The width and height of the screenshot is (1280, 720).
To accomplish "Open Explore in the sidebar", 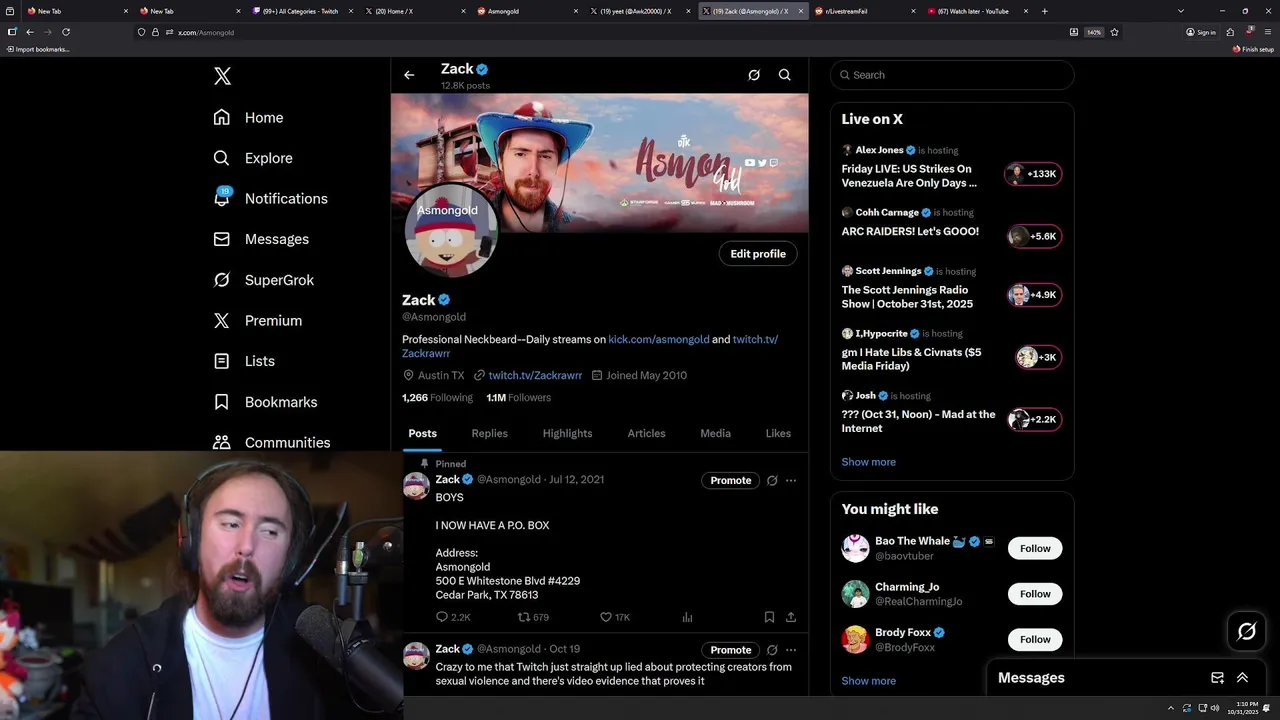I will point(253,158).
